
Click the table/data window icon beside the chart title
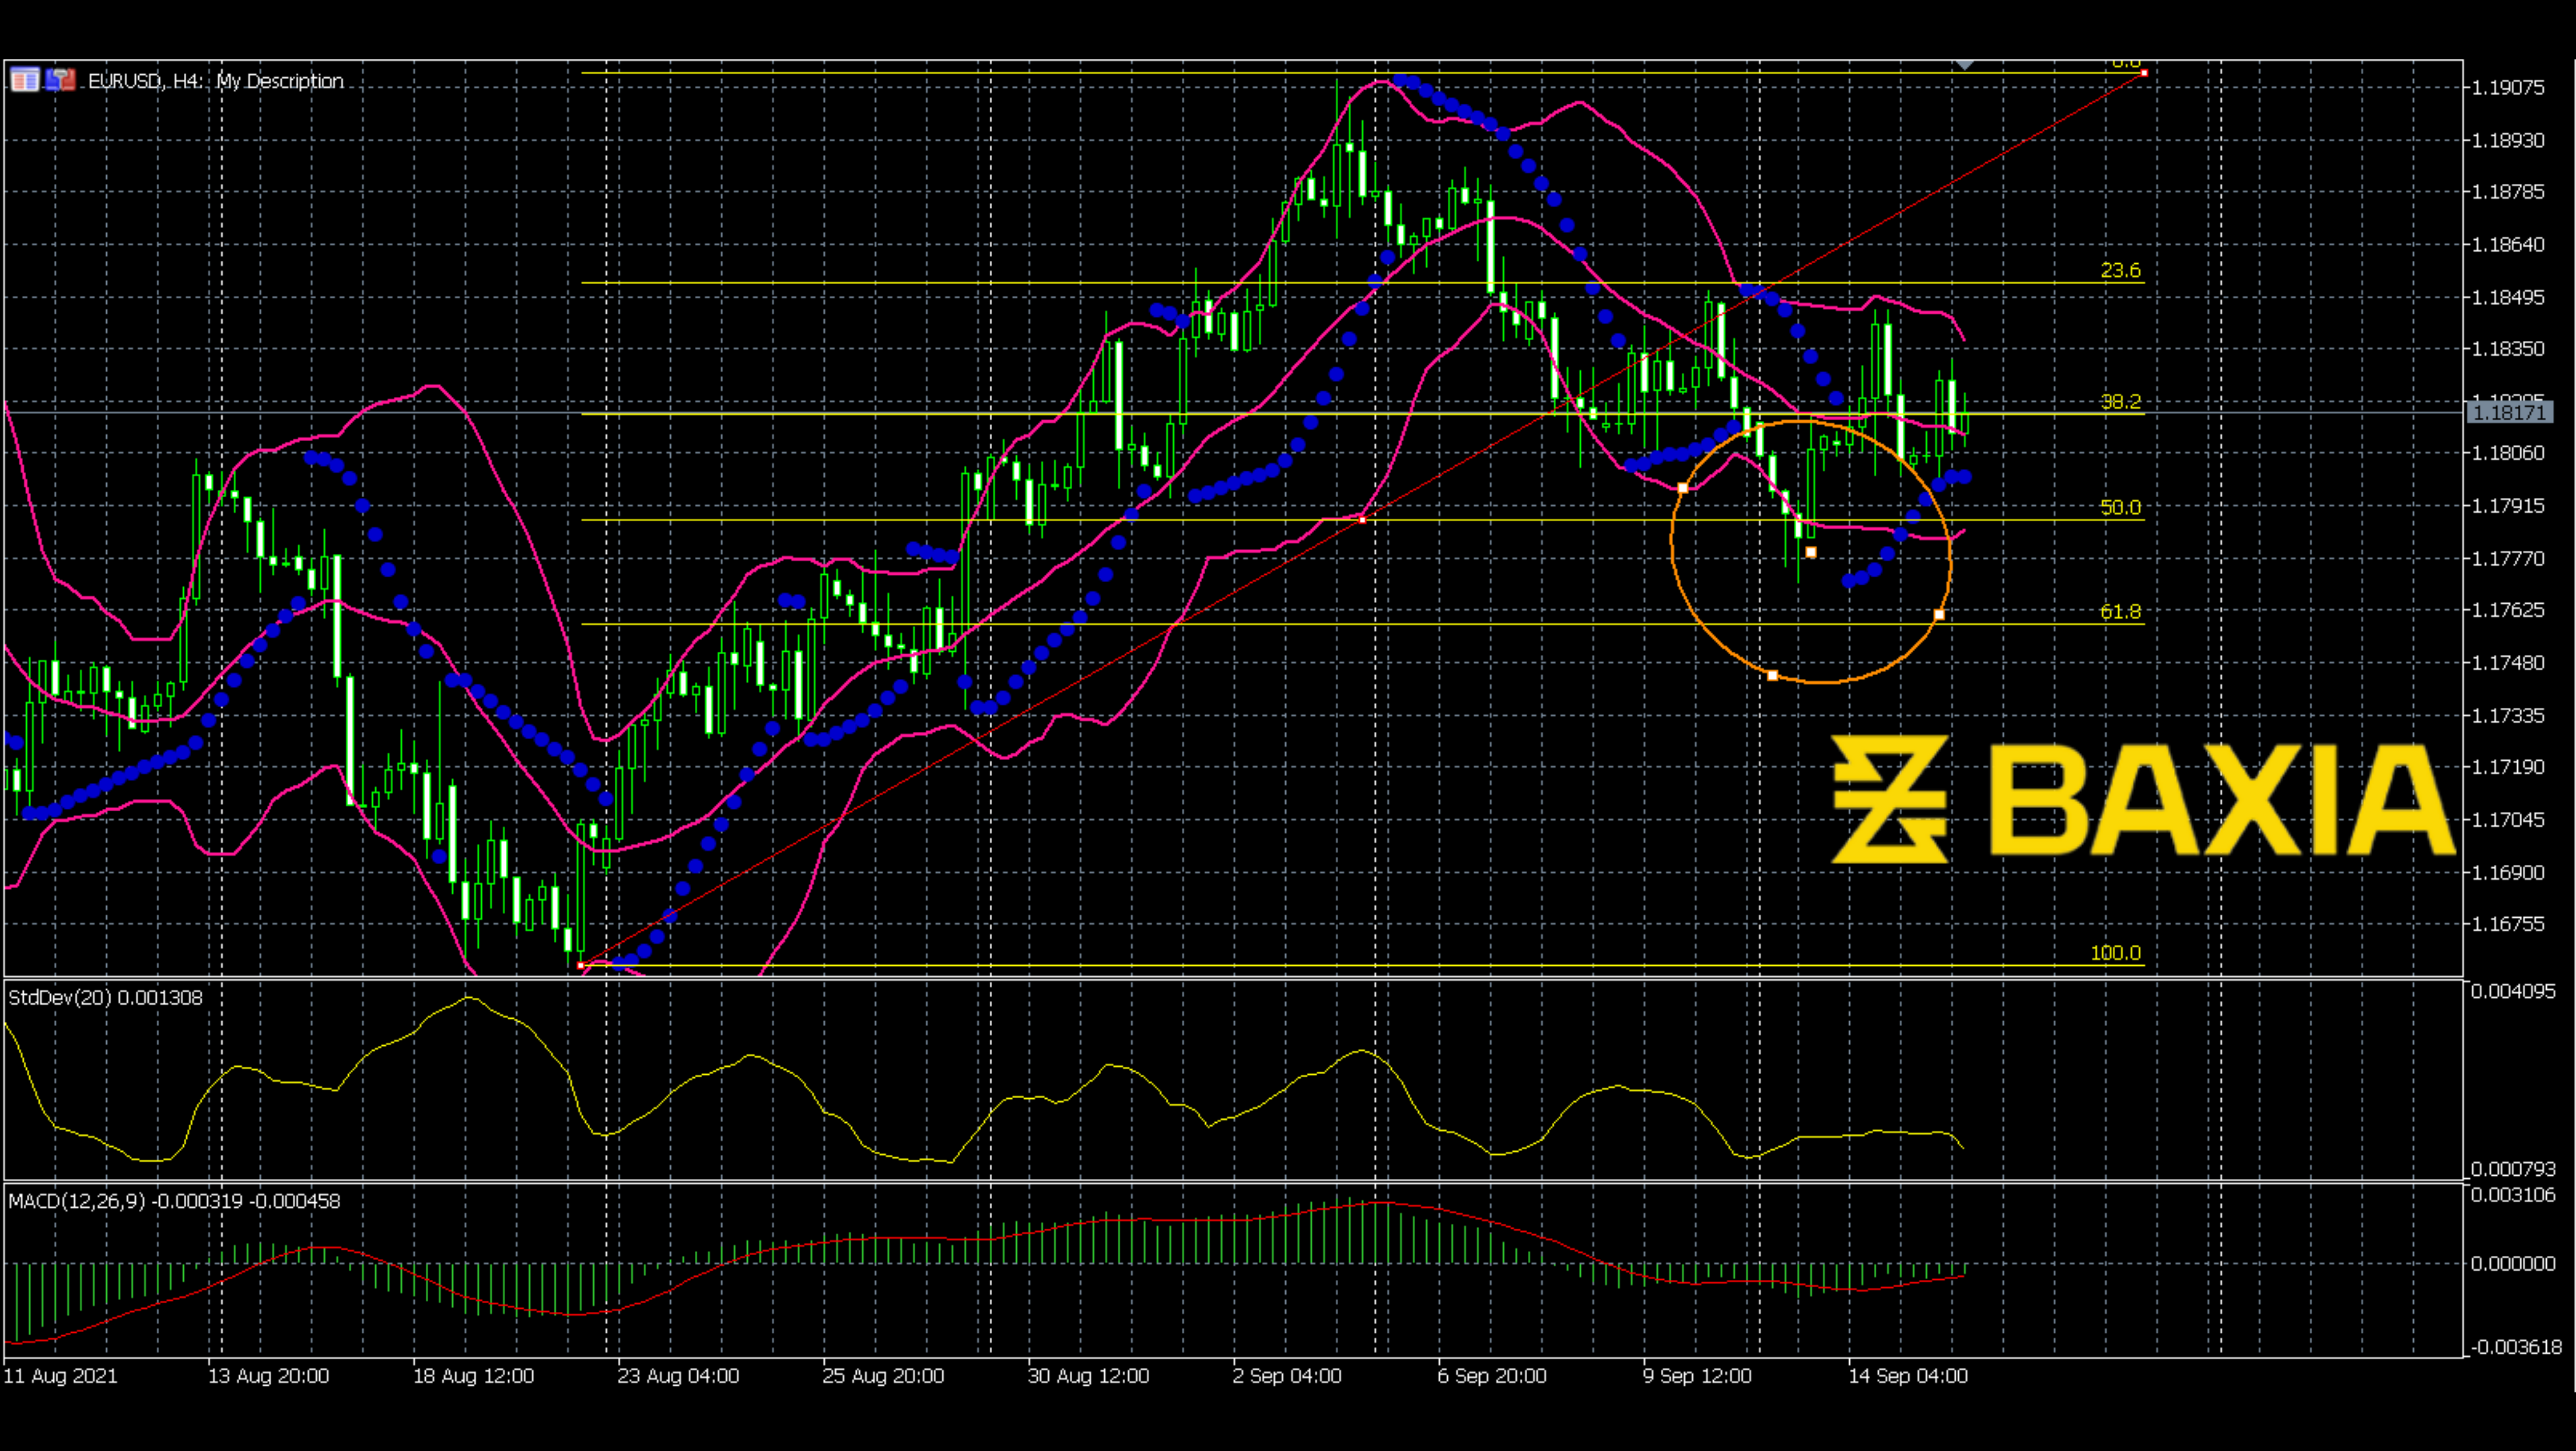click(x=25, y=80)
